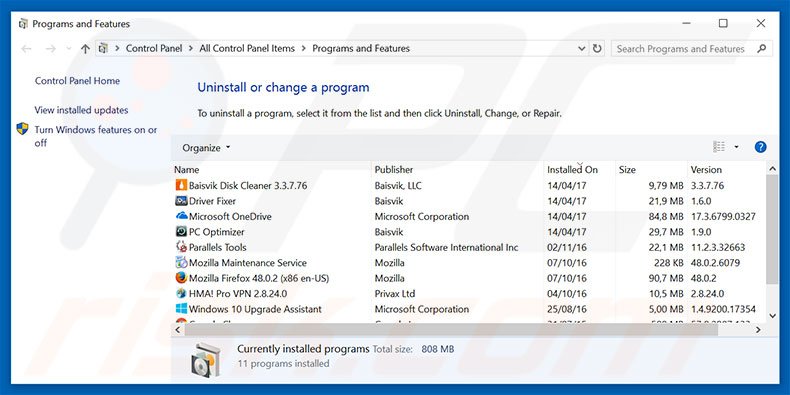Open Turn Windows features on or off
This screenshot has height=395, width=790.
pos(96,136)
